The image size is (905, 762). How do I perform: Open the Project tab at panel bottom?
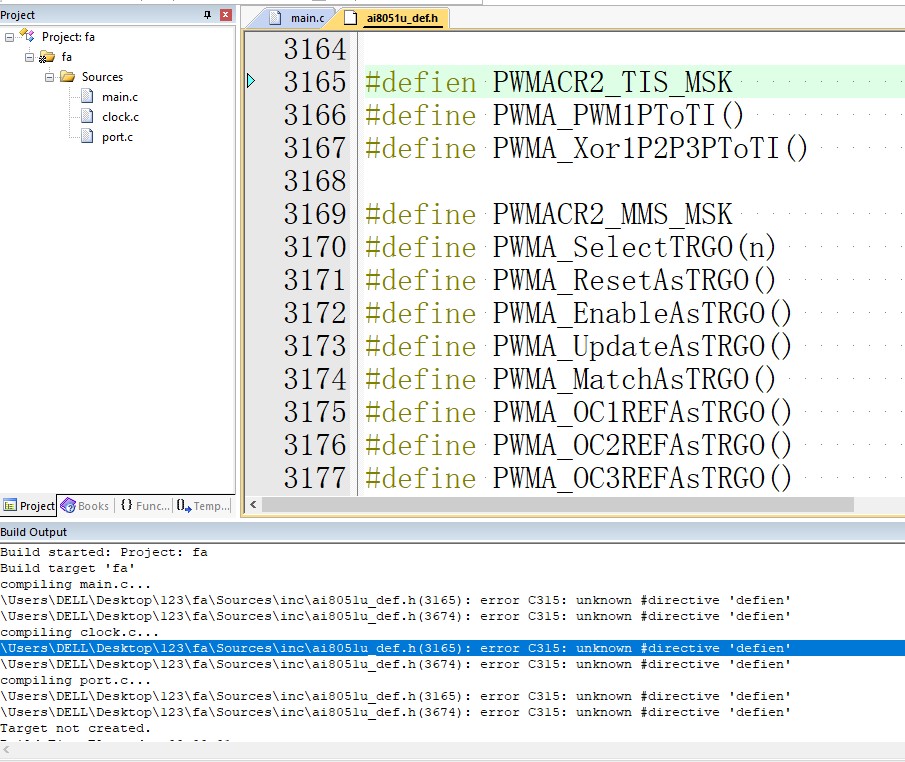(x=29, y=506)
